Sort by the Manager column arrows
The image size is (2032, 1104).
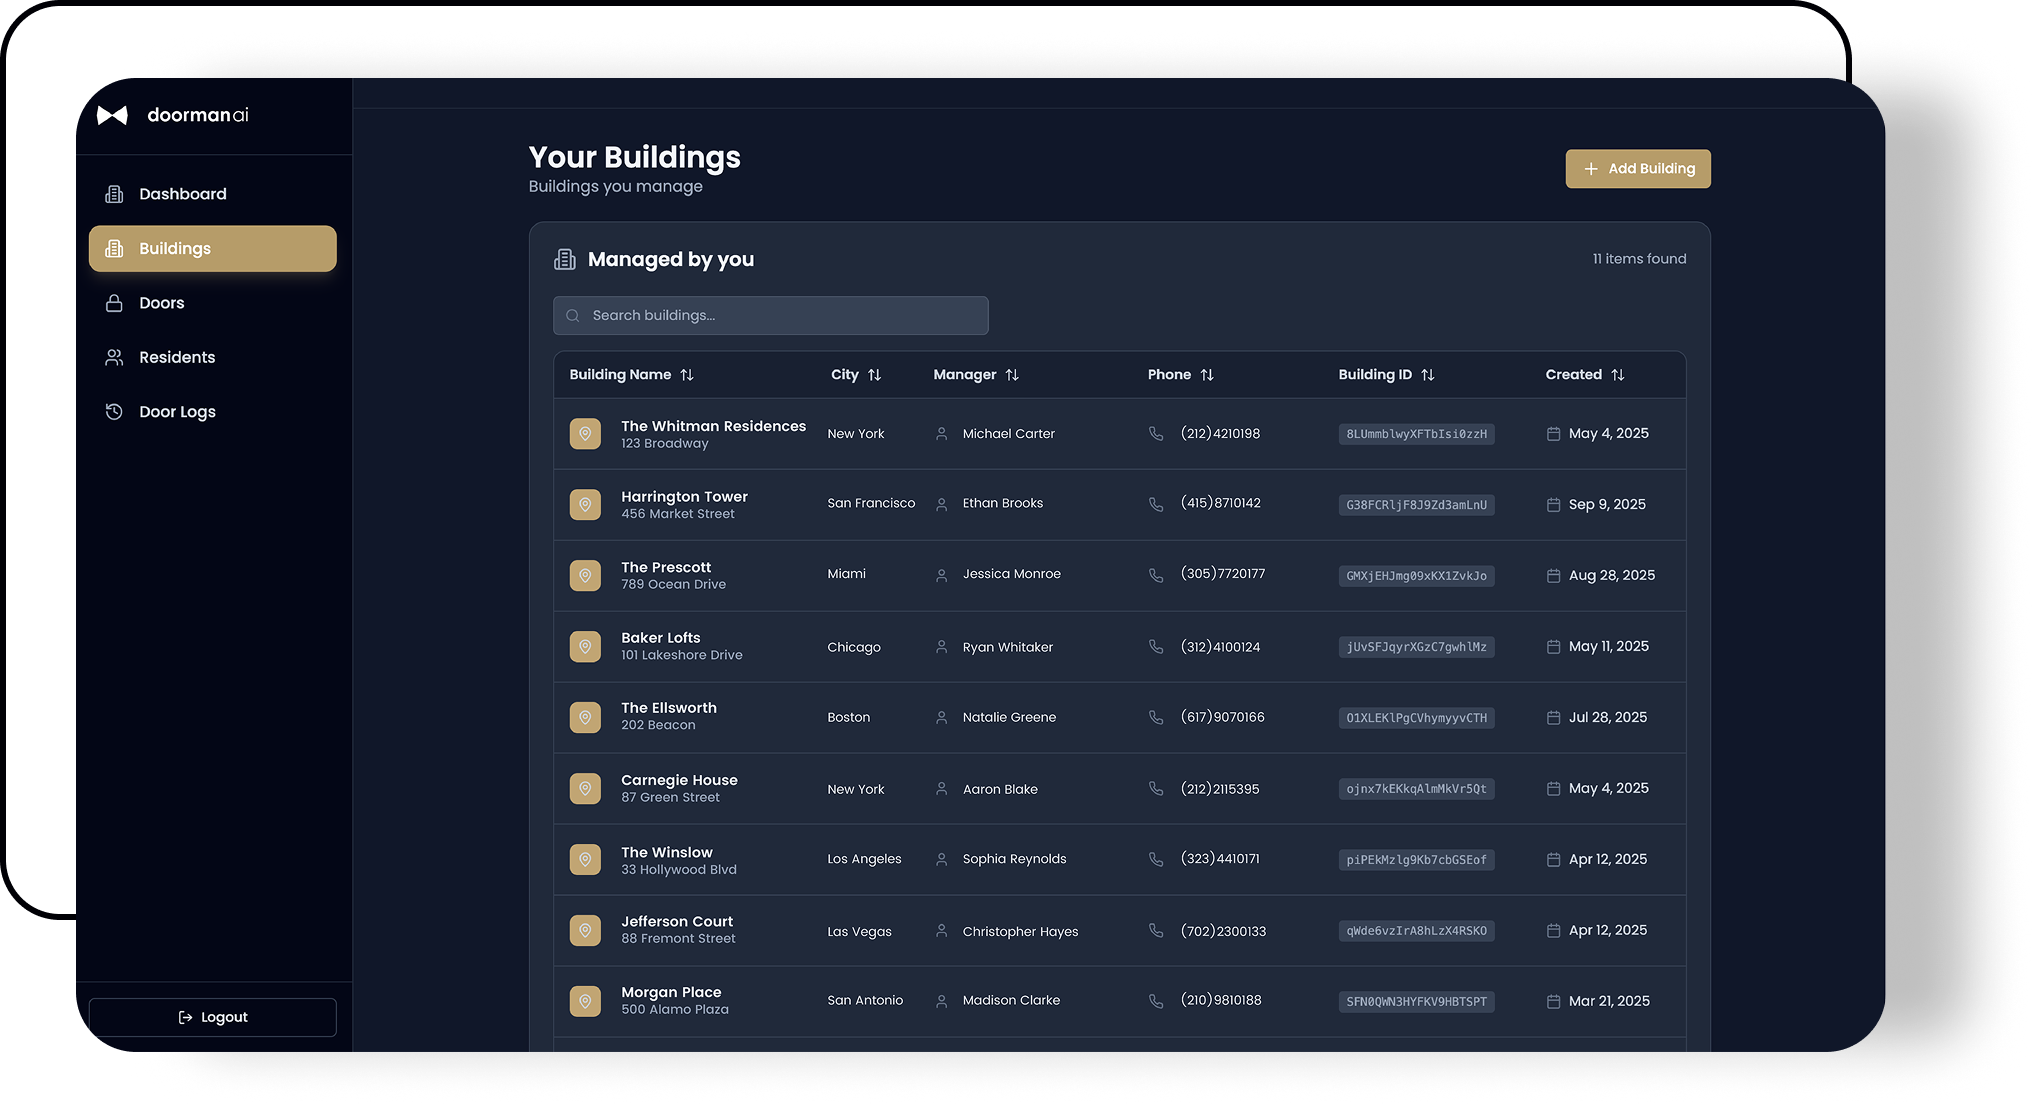[x=1012, y=375]
